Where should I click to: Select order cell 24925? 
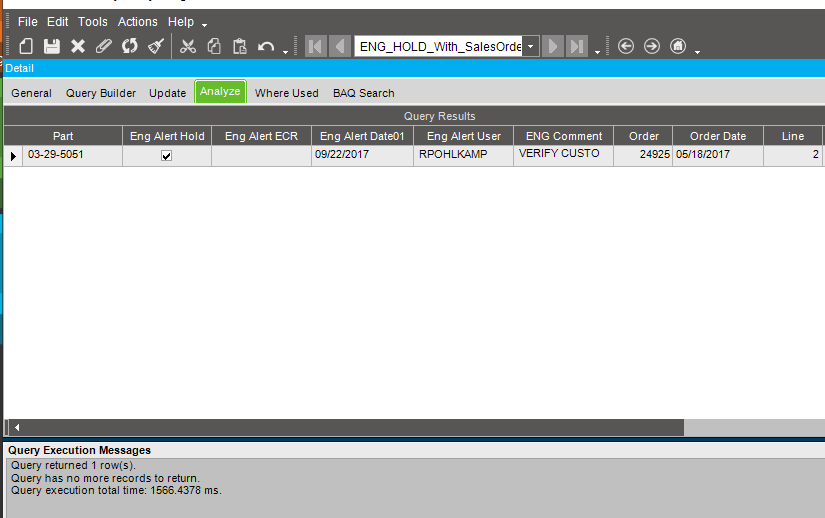(643, 156)
